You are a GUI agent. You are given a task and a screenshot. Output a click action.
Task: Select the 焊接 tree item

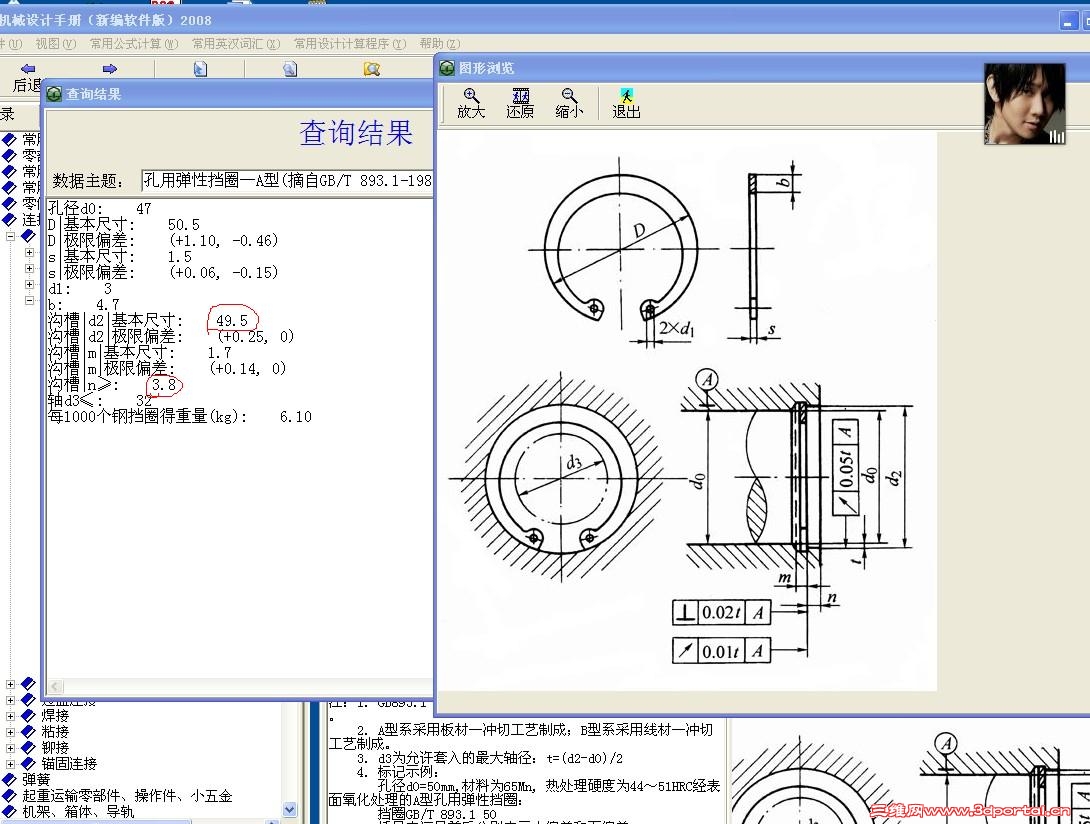point(55,715)
